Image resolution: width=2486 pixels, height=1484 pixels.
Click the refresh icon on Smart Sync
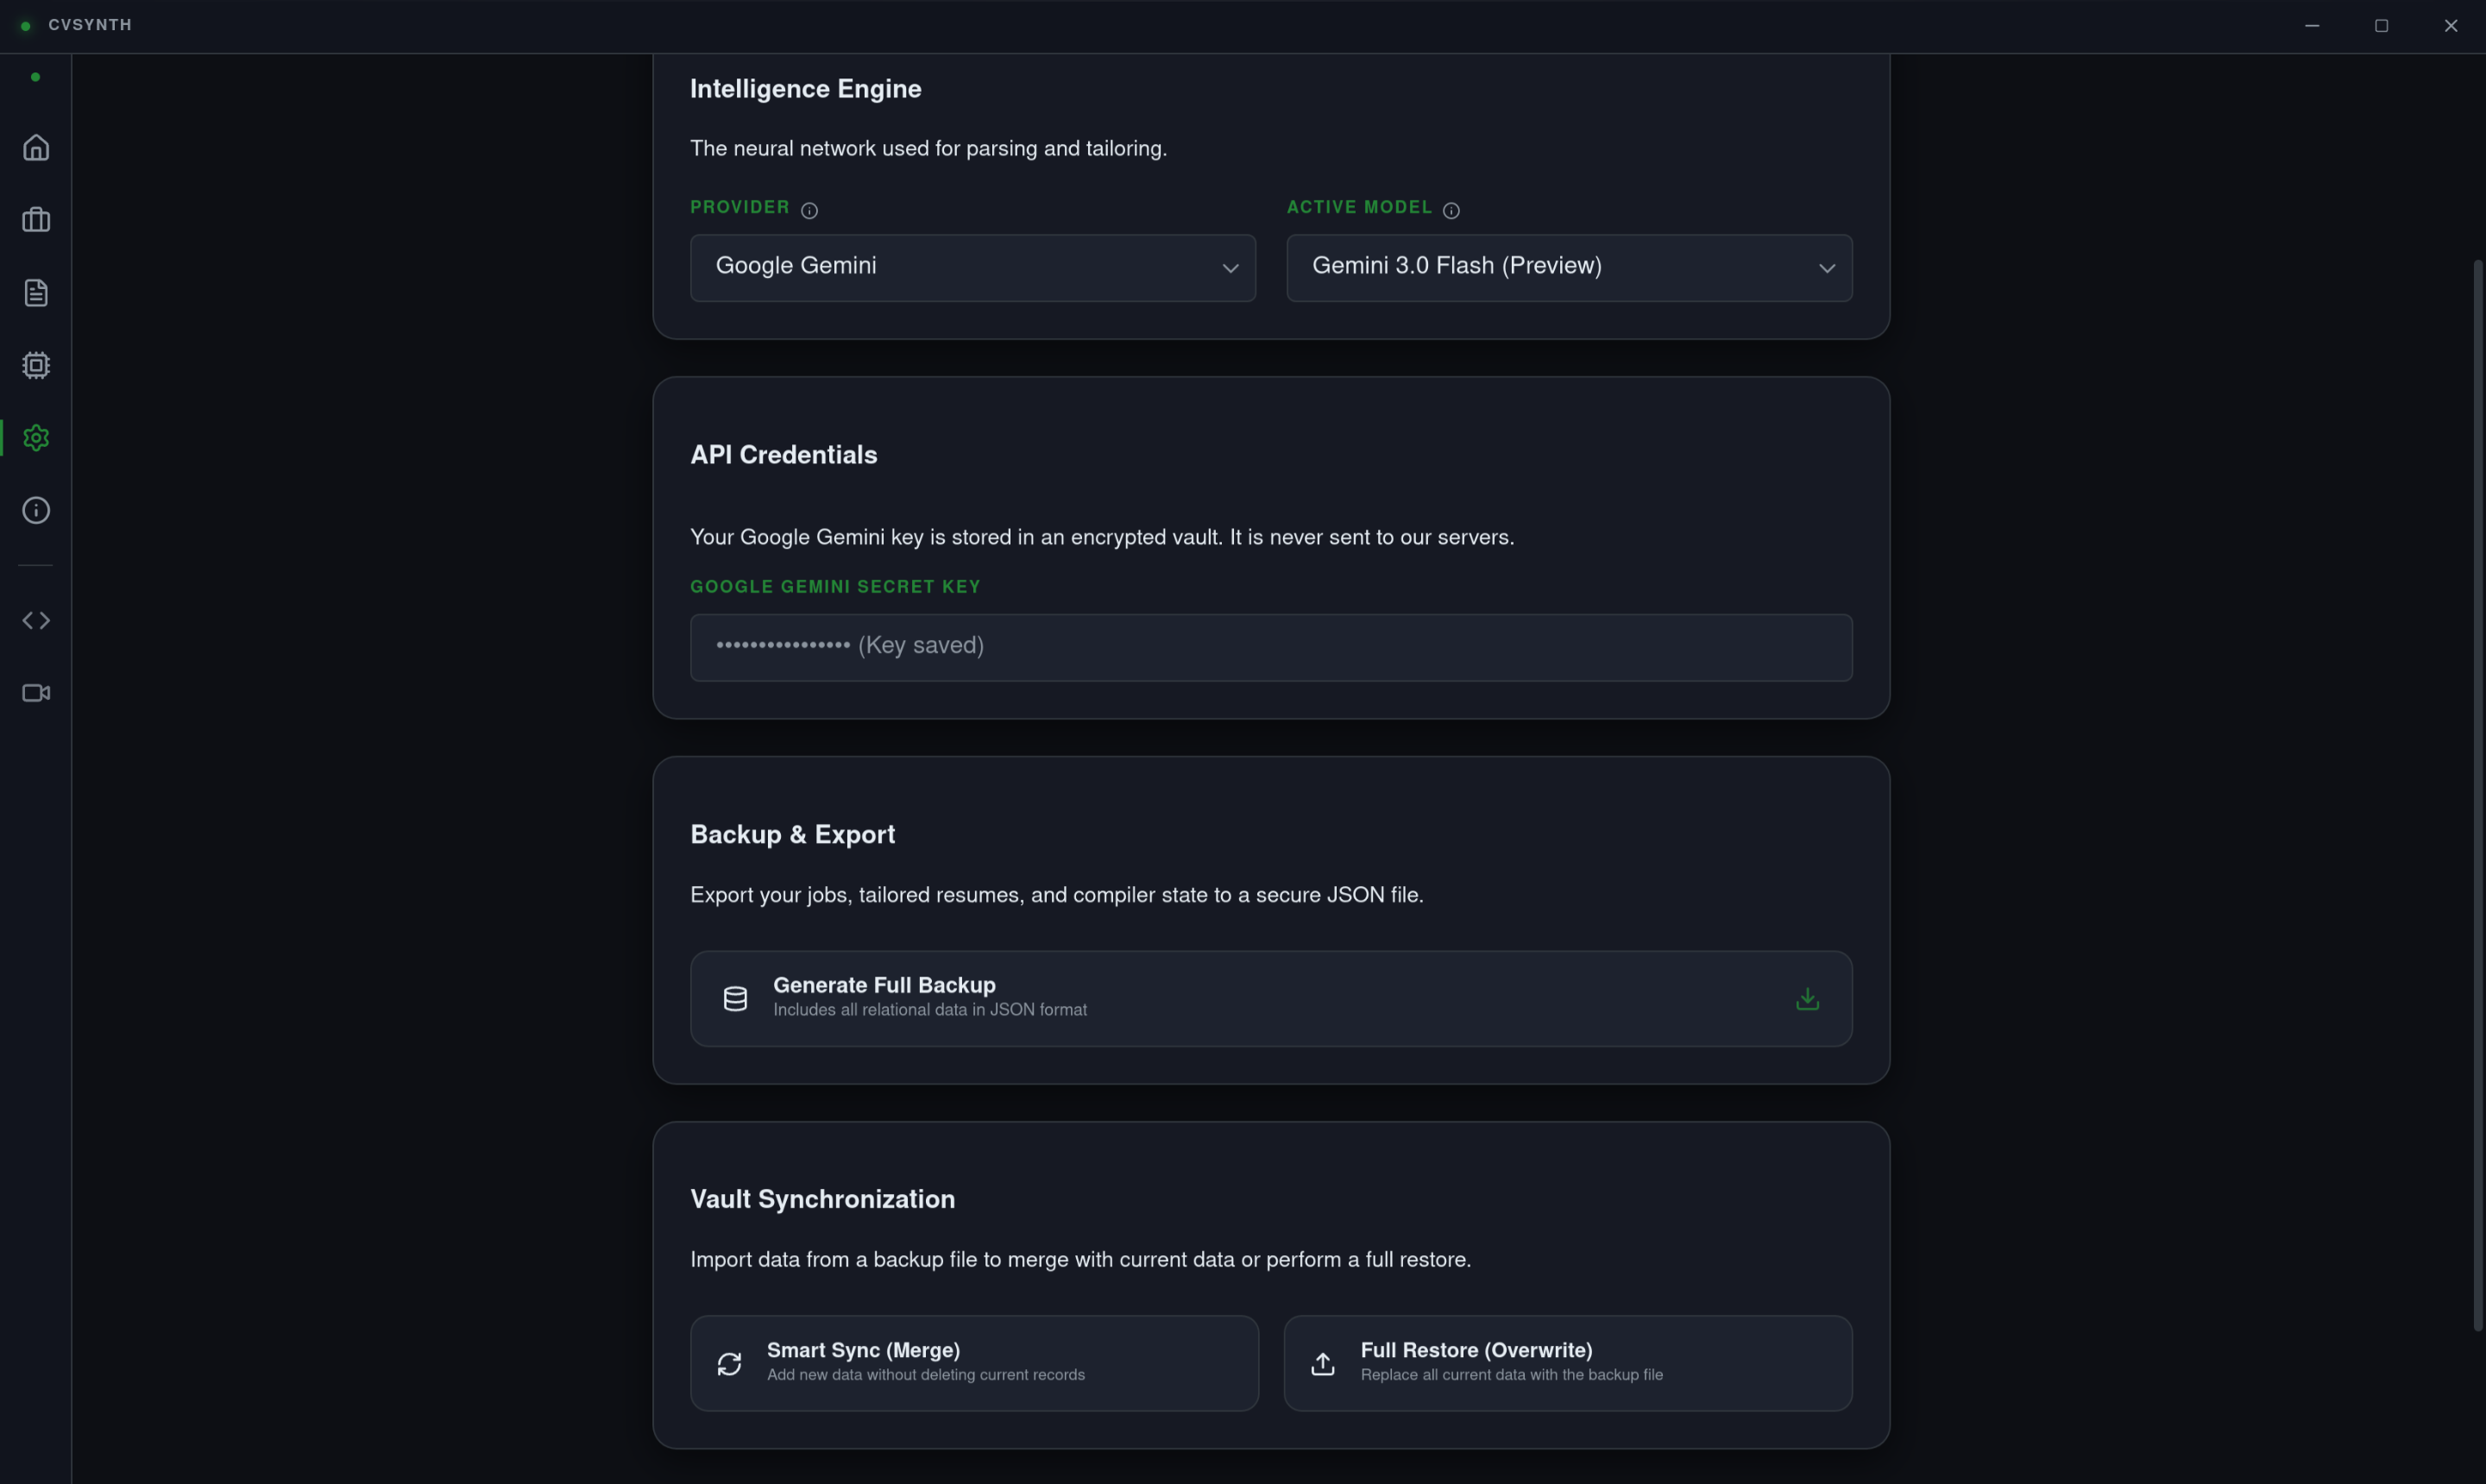(729, 1364)
